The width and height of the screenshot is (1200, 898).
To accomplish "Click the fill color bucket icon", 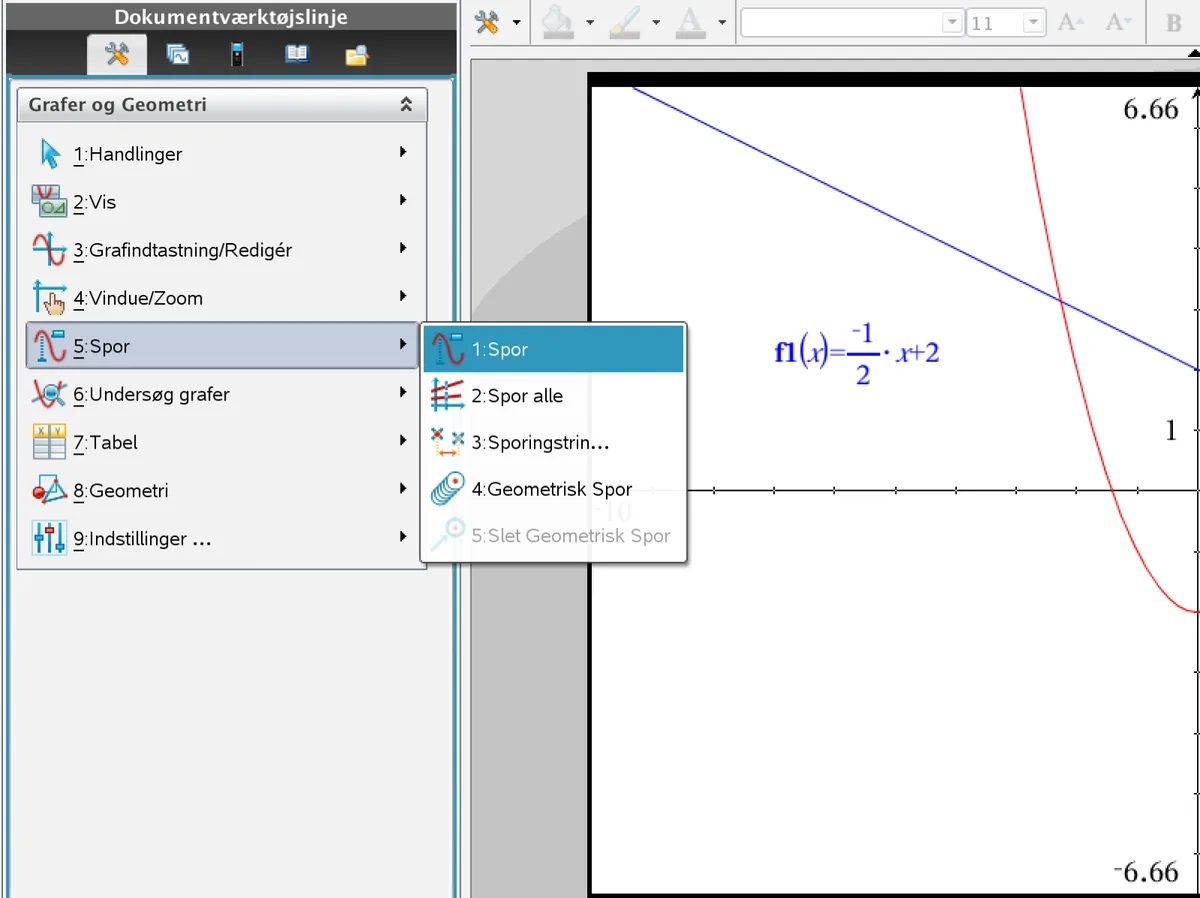I will 558,22.
